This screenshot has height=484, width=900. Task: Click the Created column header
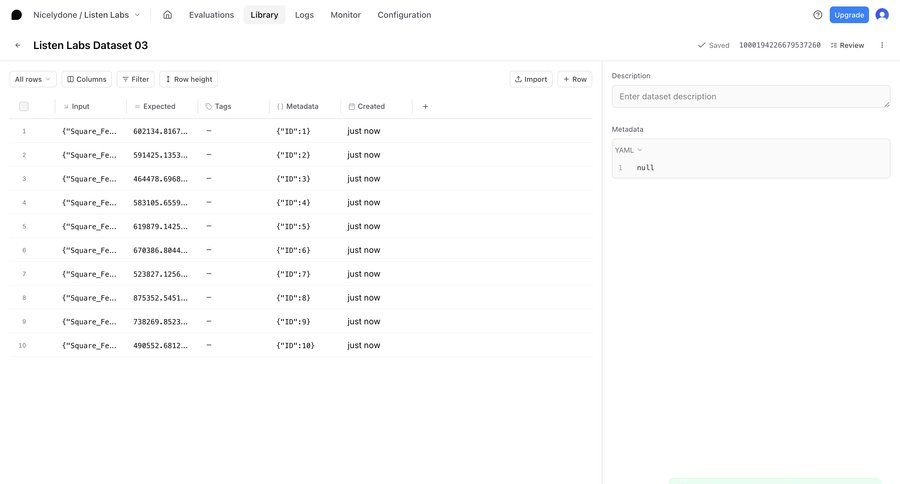[366, 106]
